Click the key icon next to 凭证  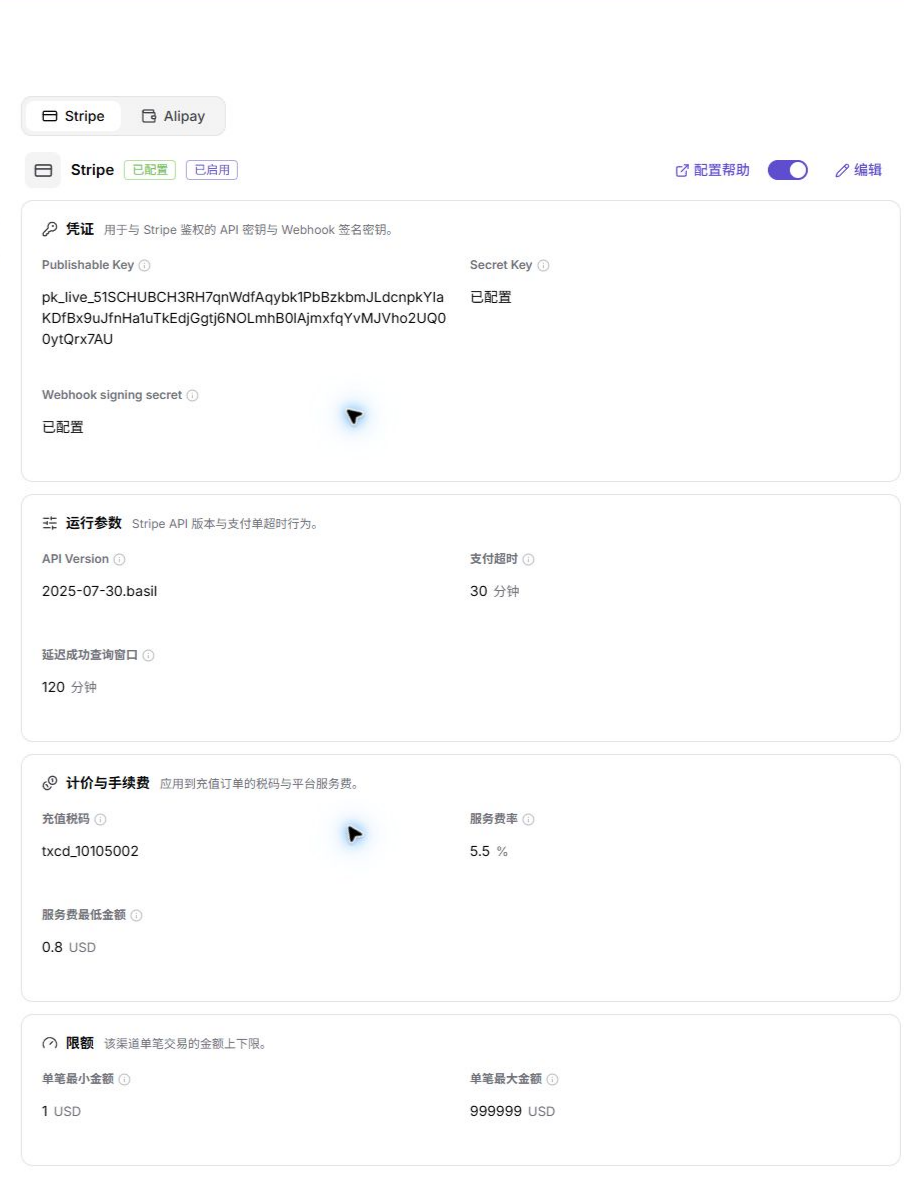coord(50,229)
